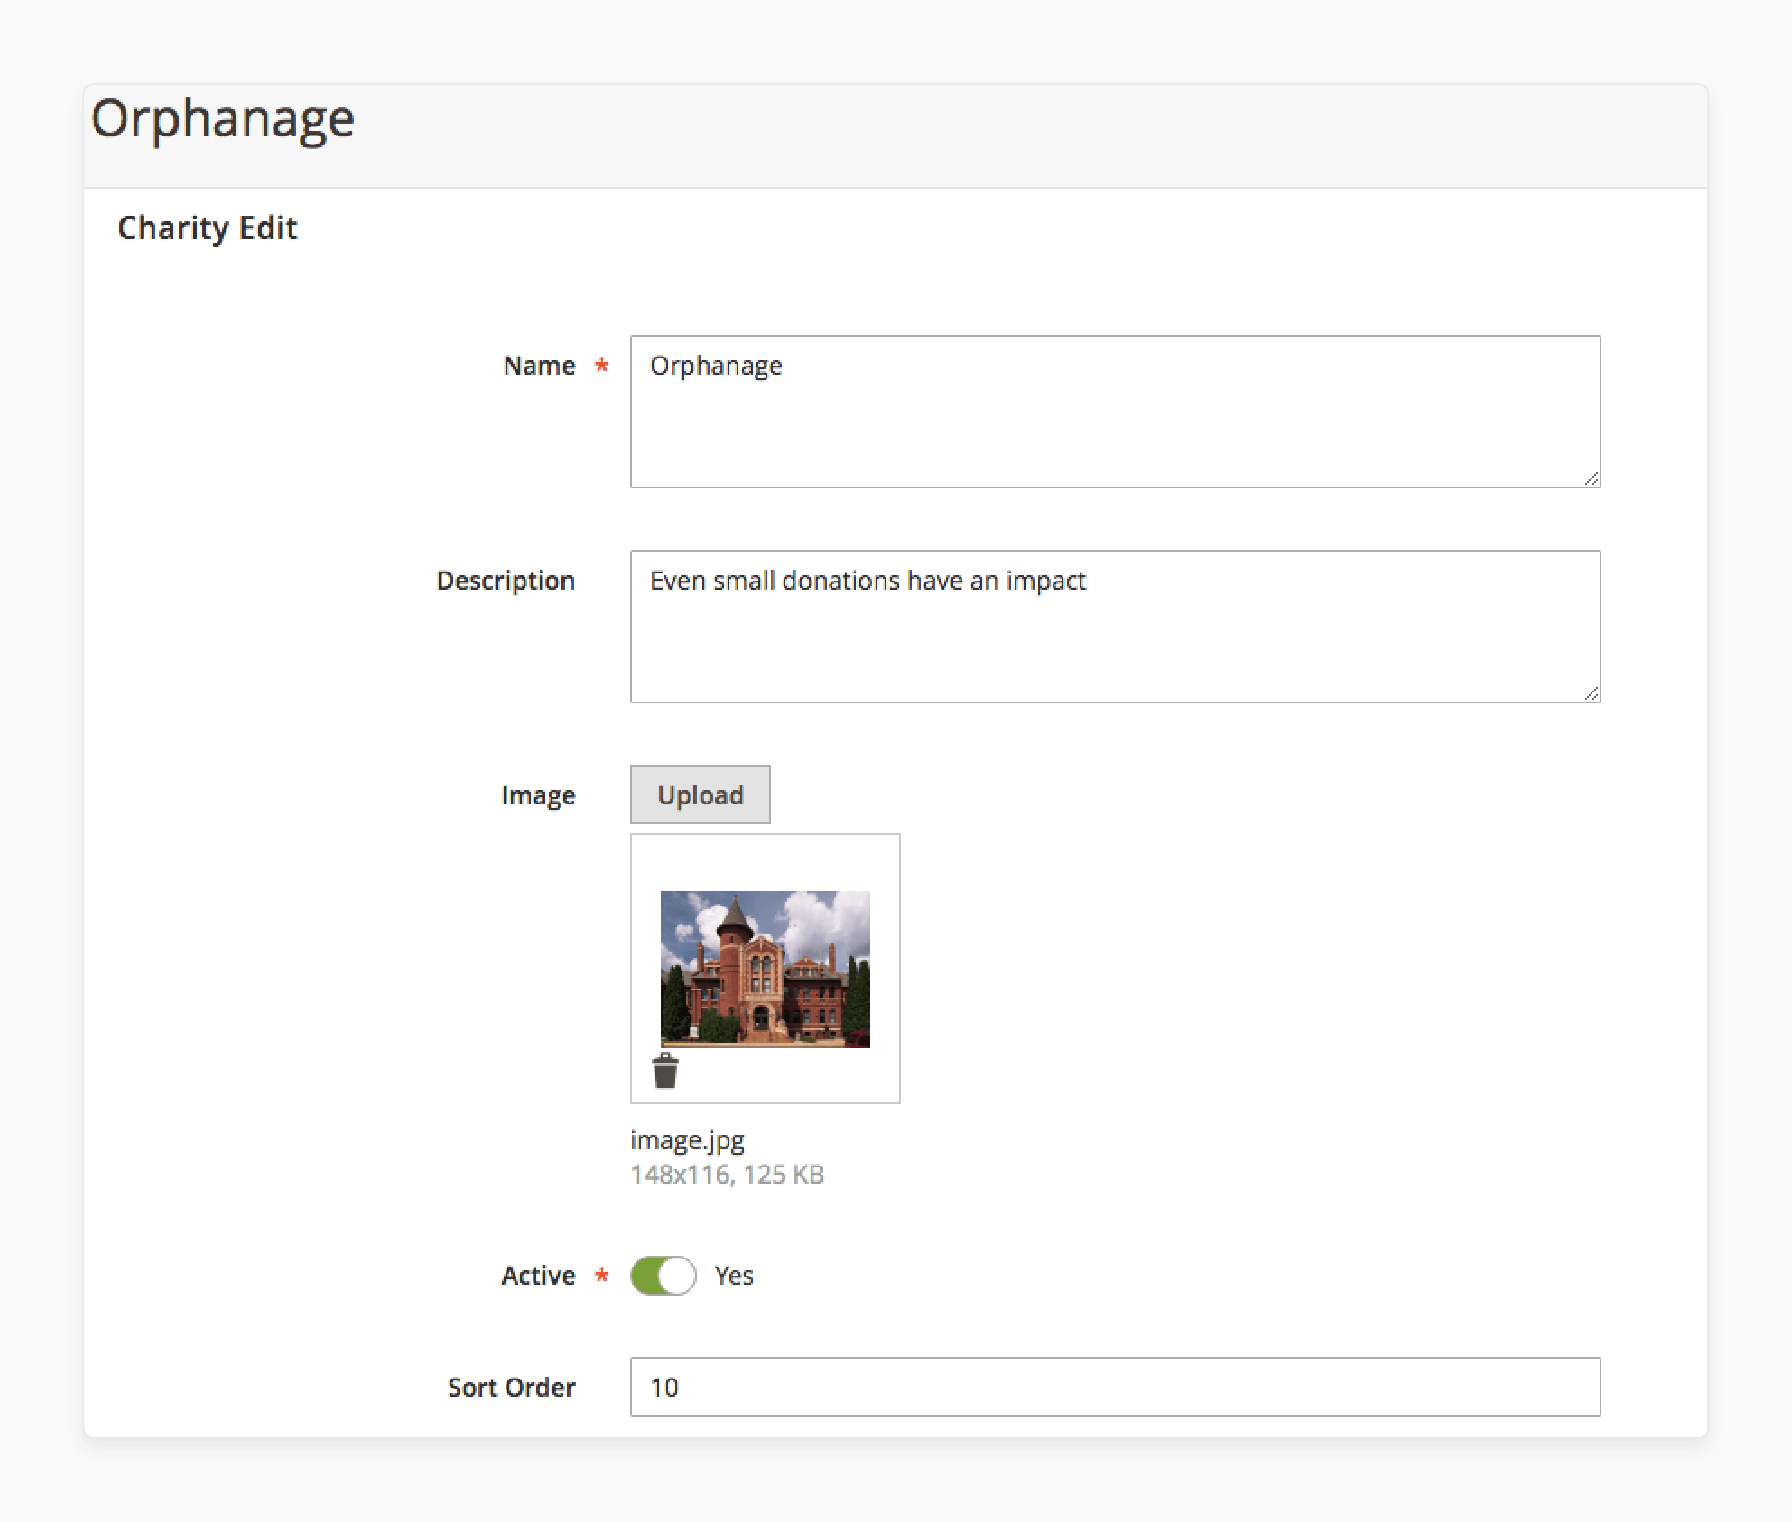Delete the uploaded image with trash icon

point(665,1070)
